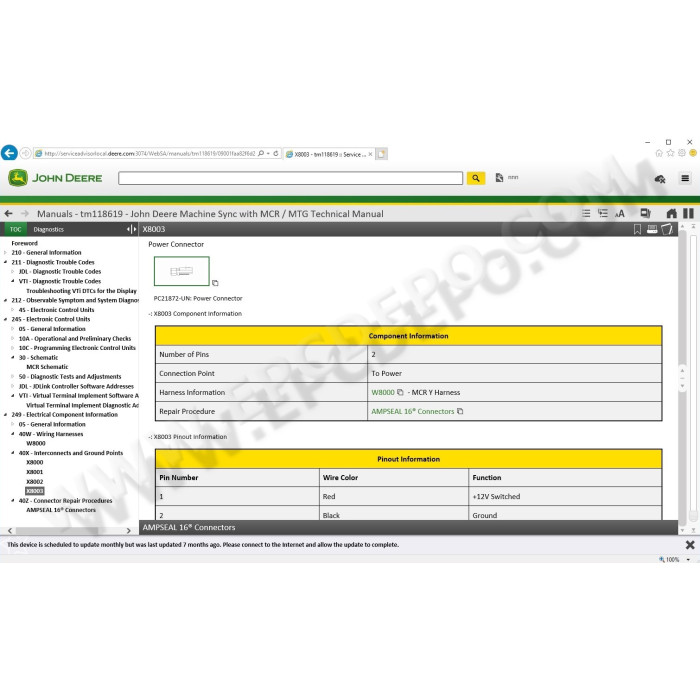700x700 pixels.
Task: Expand JDL - Diagnostic Trouble Codes
Action: [12, 271]
